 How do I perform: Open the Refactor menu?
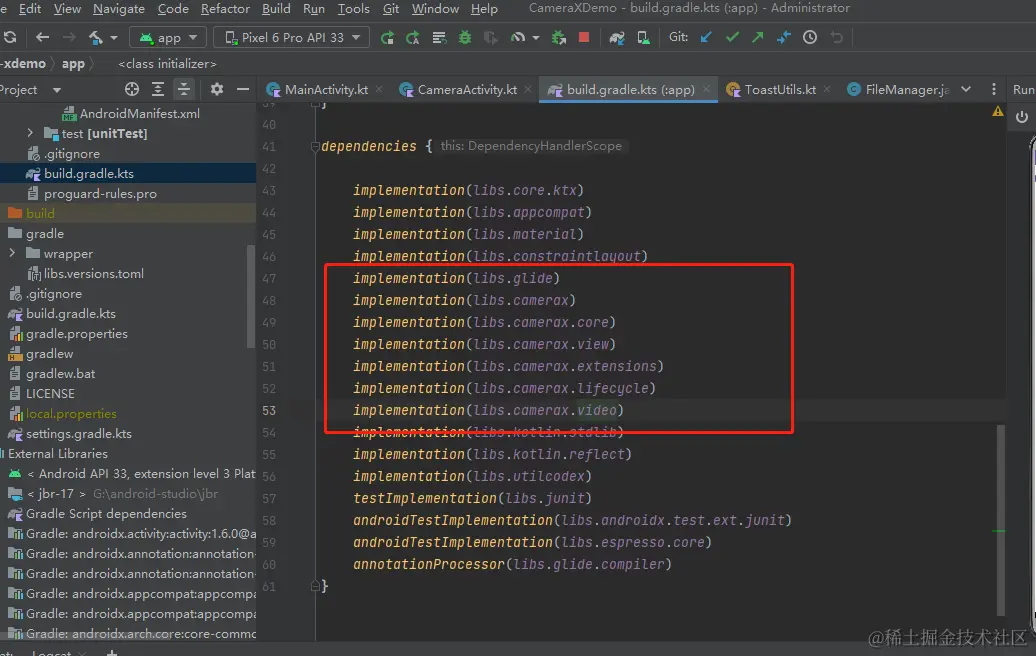point(225,9)
